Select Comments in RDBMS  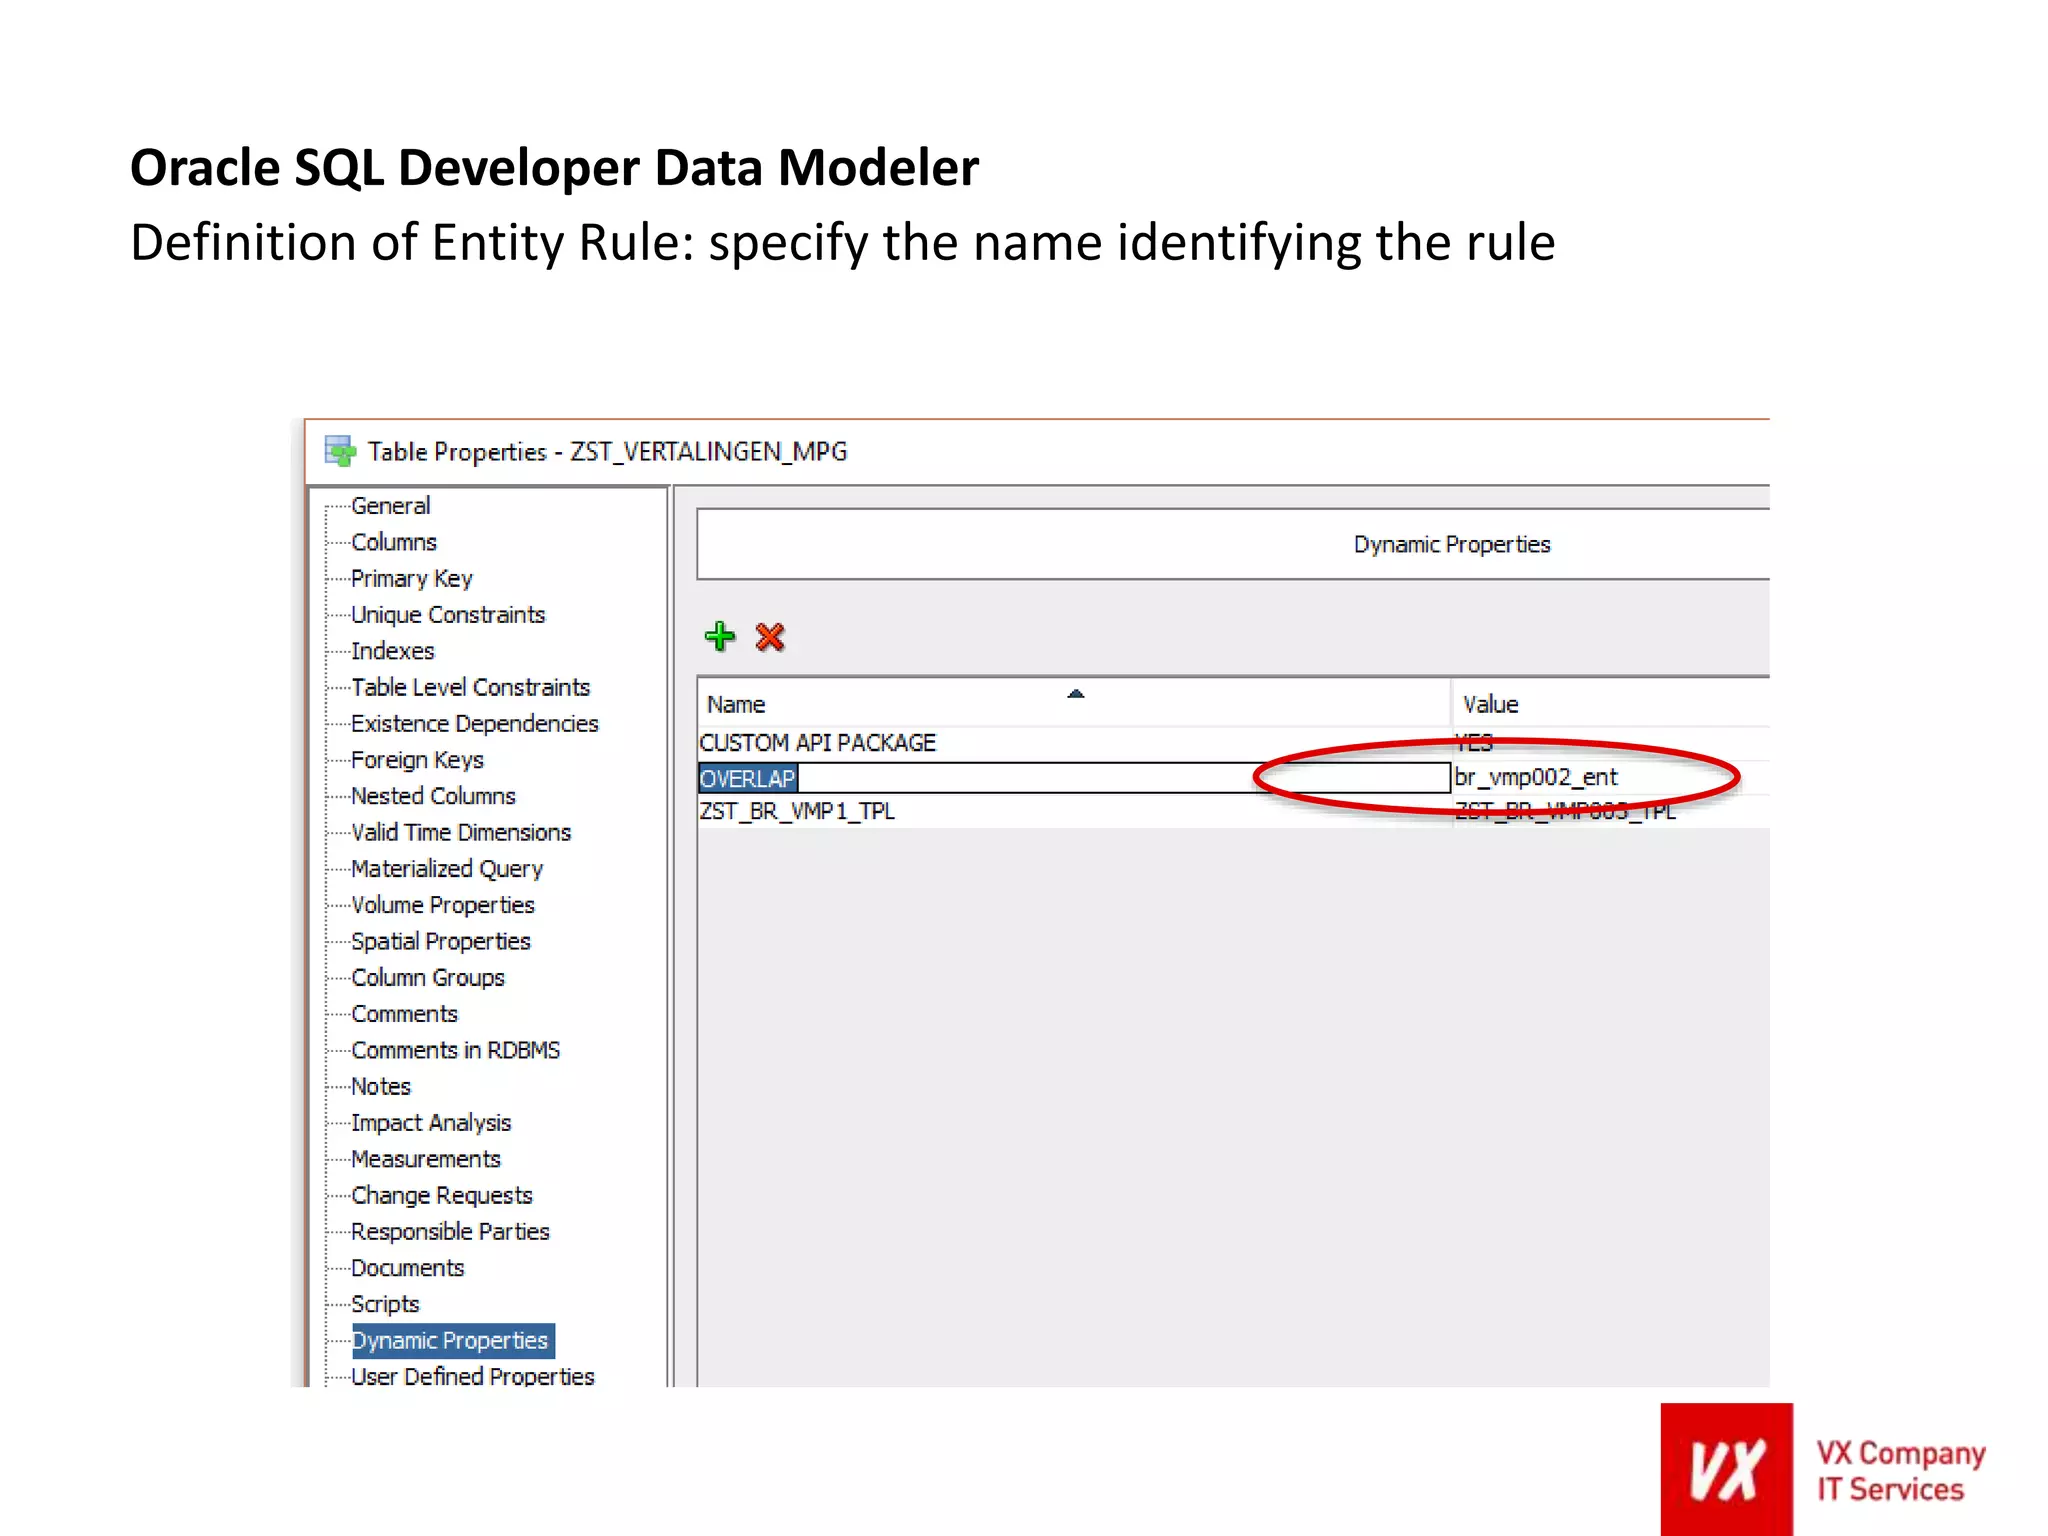(x=455, y=1050)
